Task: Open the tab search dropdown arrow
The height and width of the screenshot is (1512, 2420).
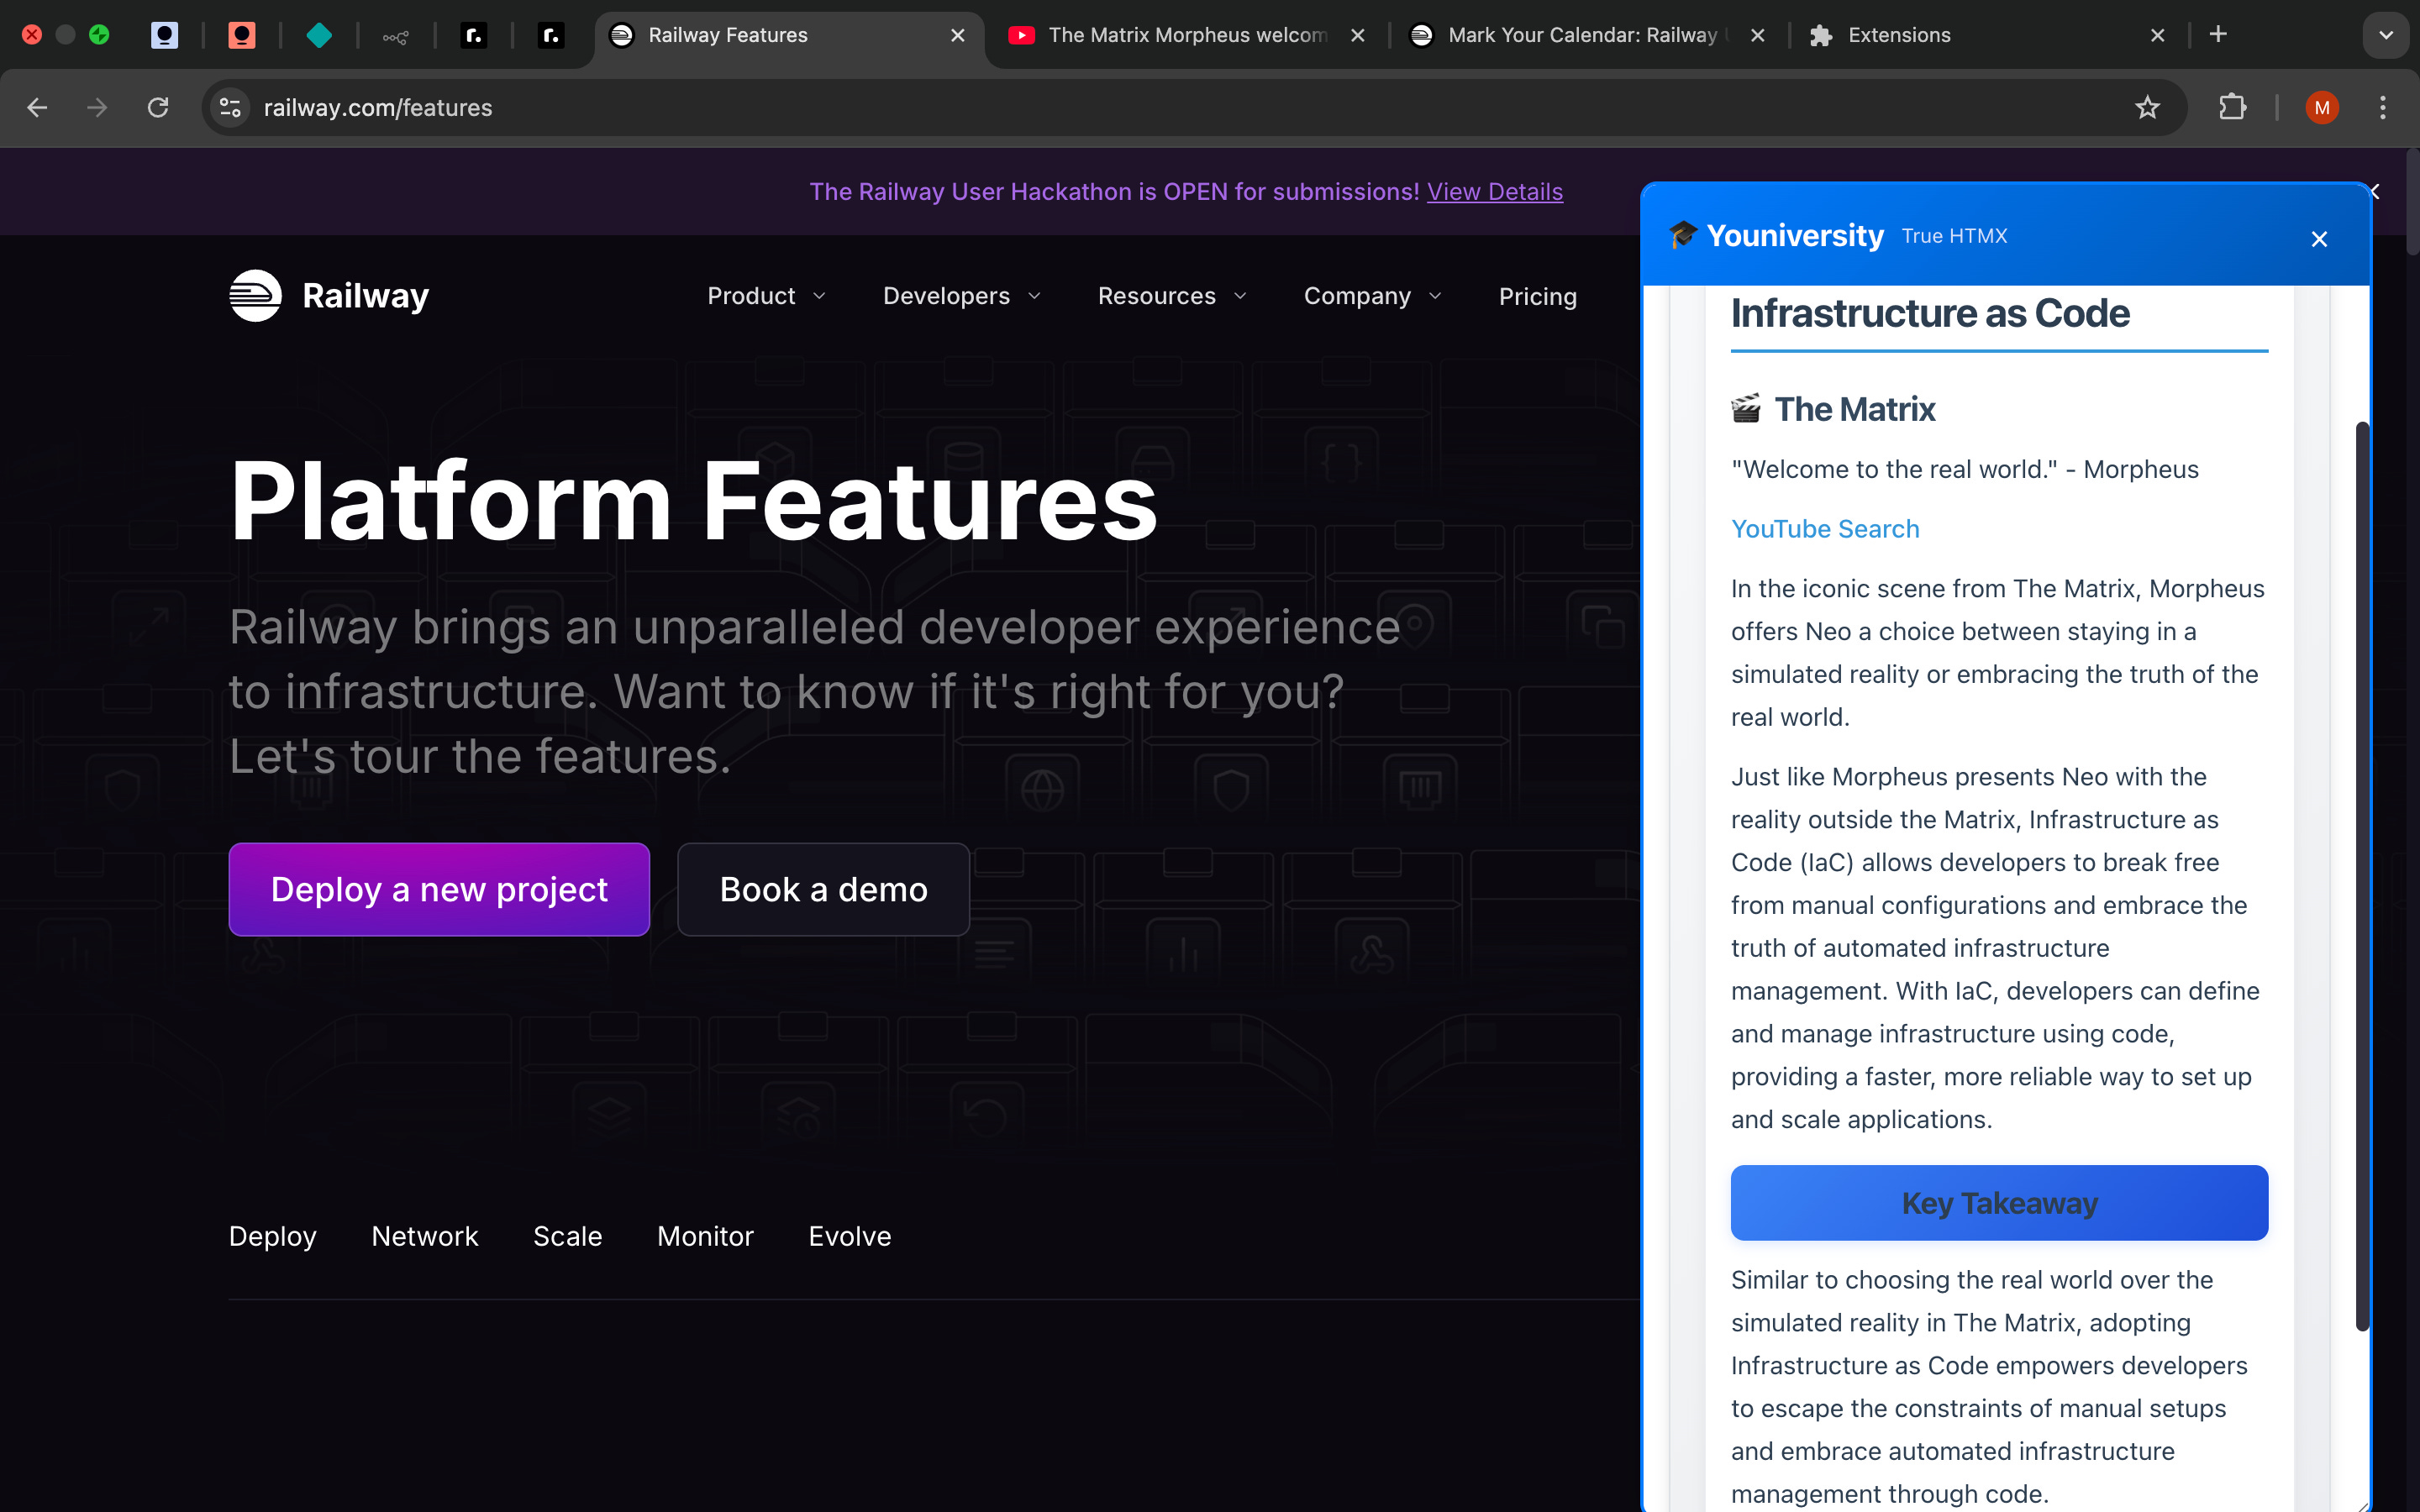Action: pos(2386,35)
